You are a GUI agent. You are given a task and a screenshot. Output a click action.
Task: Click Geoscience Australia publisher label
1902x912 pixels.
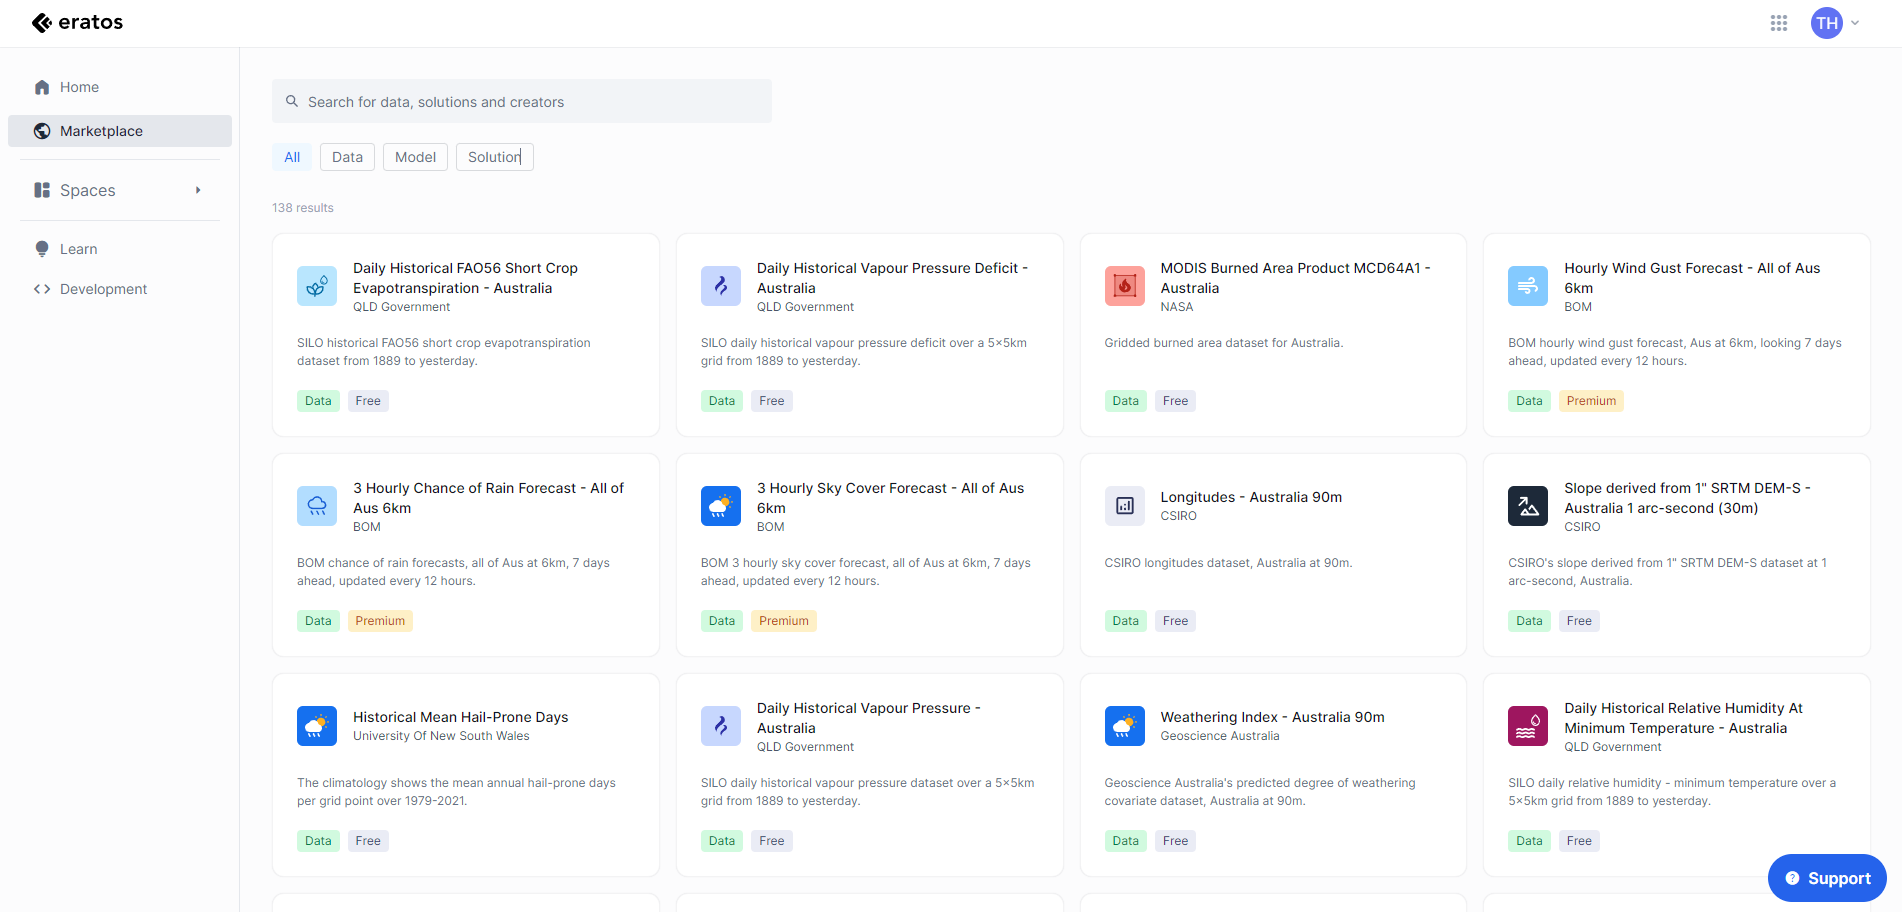point(1219,736)
